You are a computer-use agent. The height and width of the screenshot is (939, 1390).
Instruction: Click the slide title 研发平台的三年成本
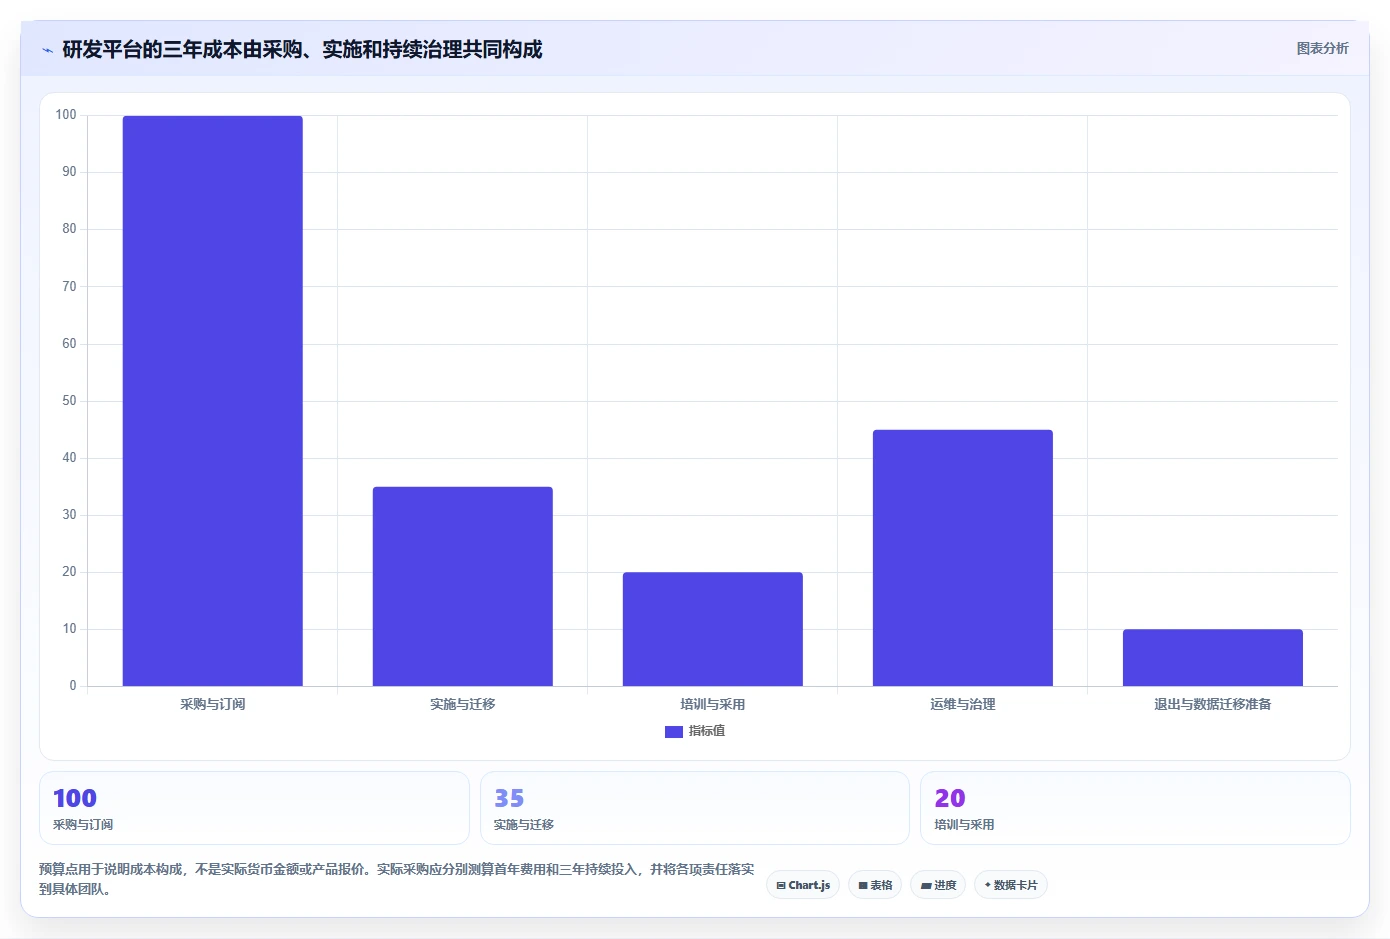coord(302,50)
